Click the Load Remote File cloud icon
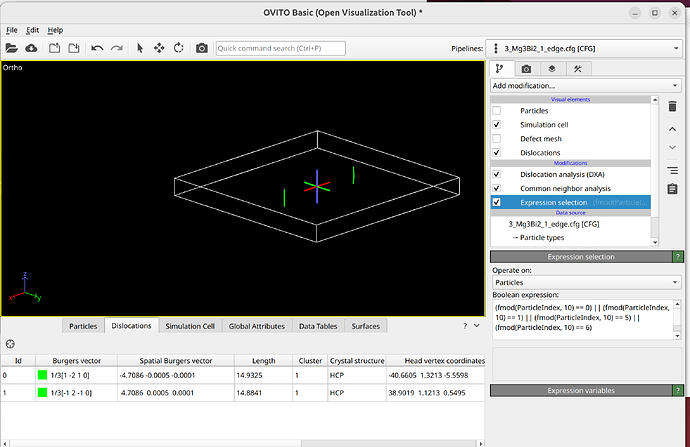 click(32, 48)
